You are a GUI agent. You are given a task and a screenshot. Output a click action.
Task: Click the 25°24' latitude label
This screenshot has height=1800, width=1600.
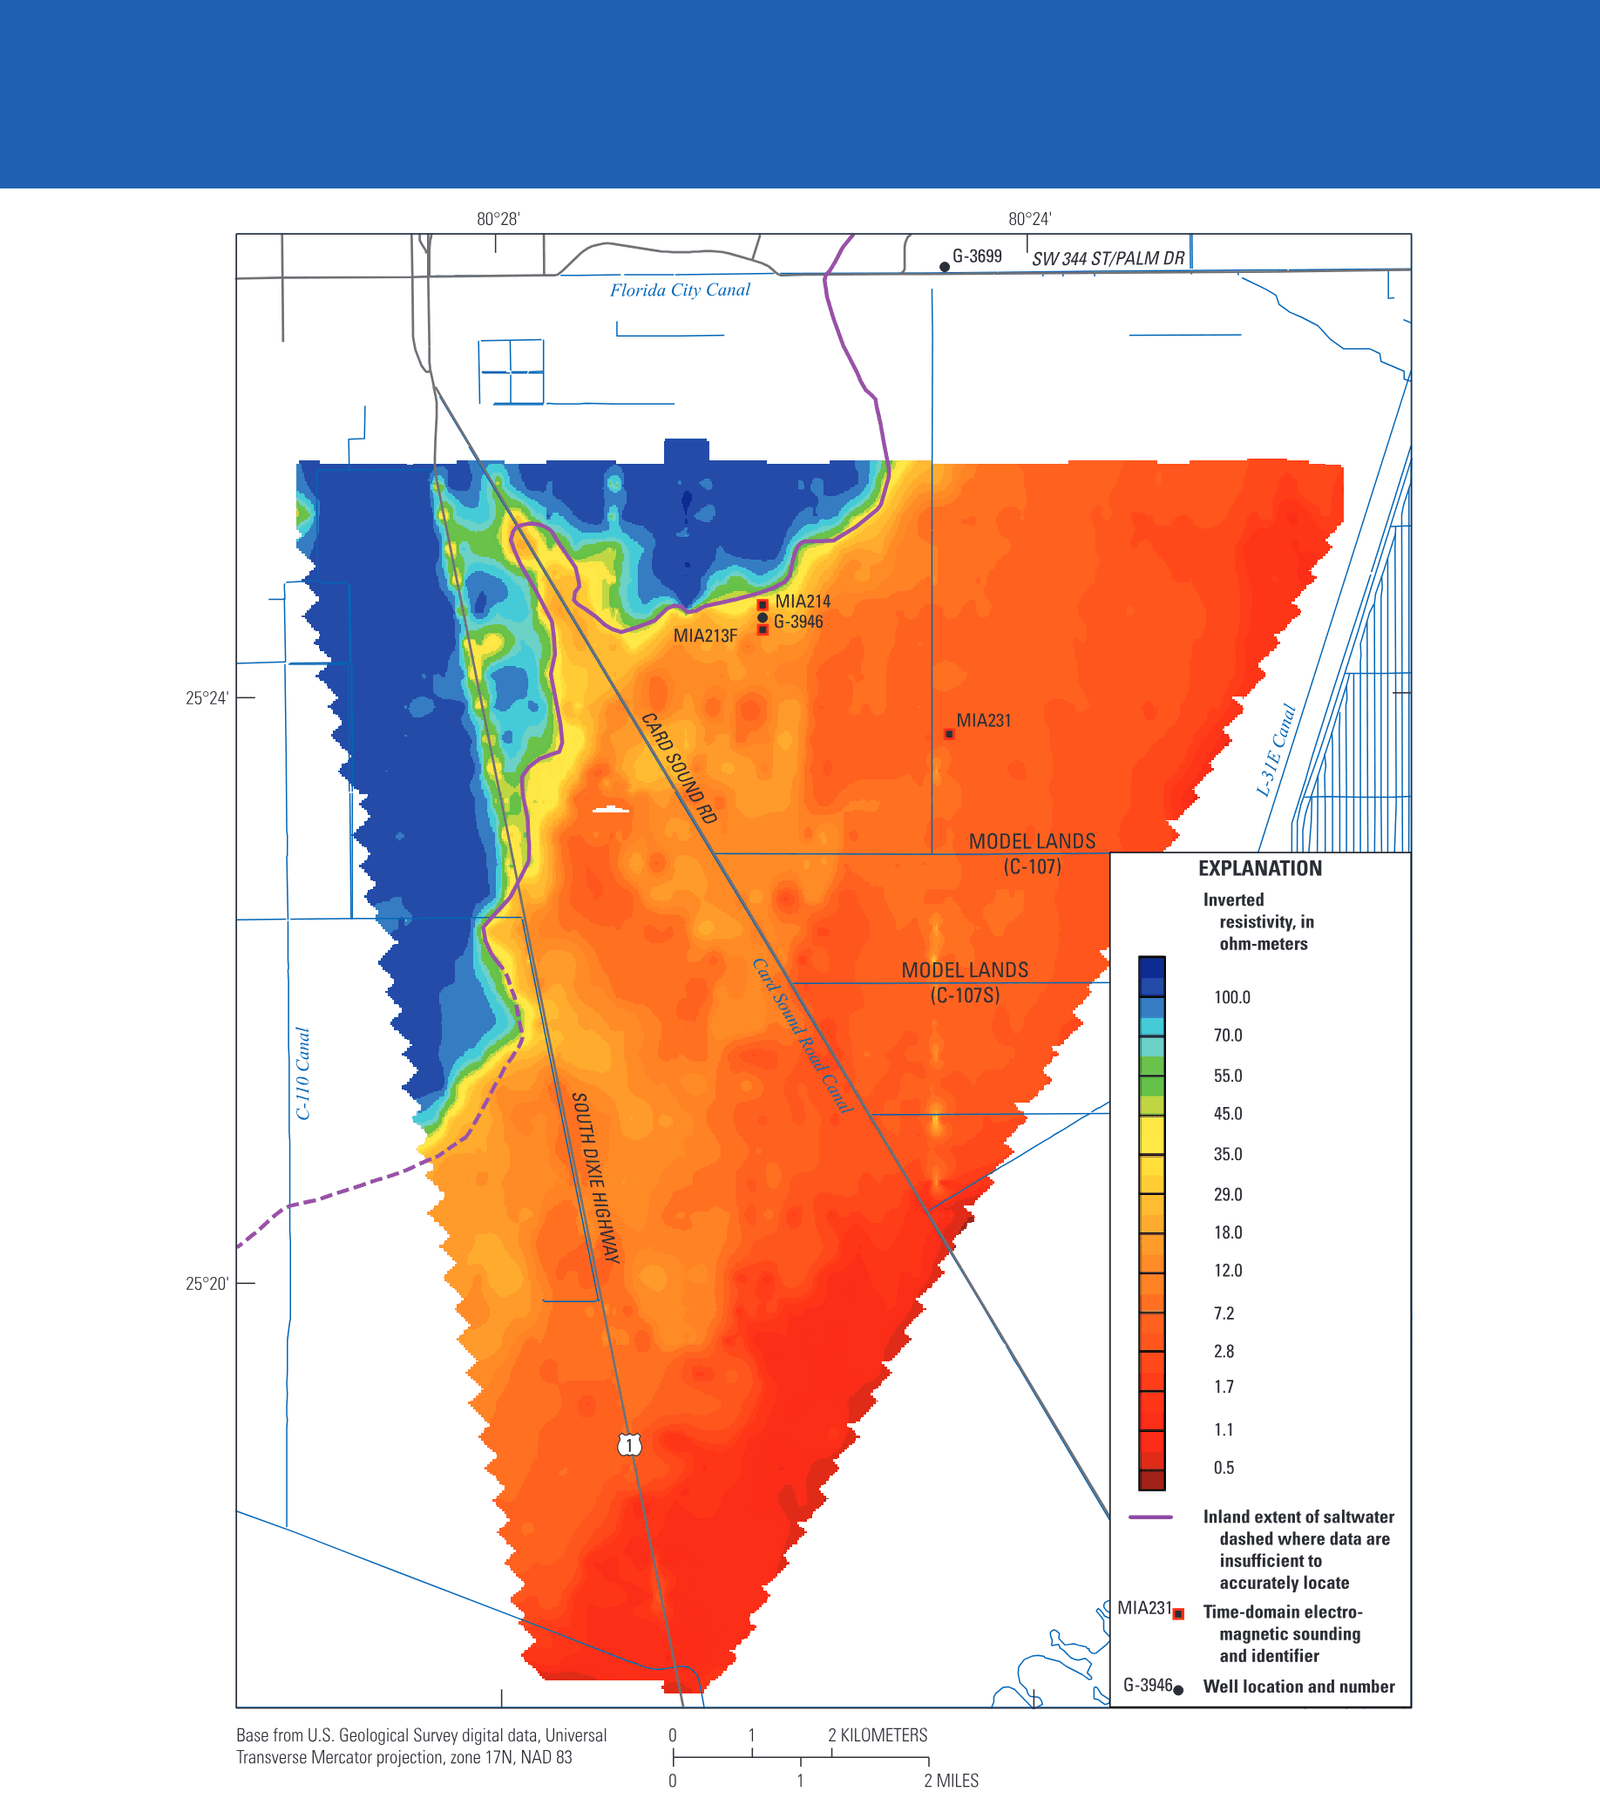(207, 698)
